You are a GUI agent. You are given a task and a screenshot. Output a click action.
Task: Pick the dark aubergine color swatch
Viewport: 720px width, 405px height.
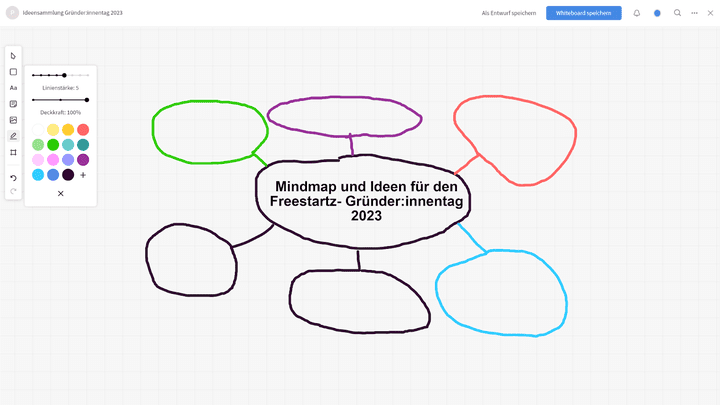68,174
